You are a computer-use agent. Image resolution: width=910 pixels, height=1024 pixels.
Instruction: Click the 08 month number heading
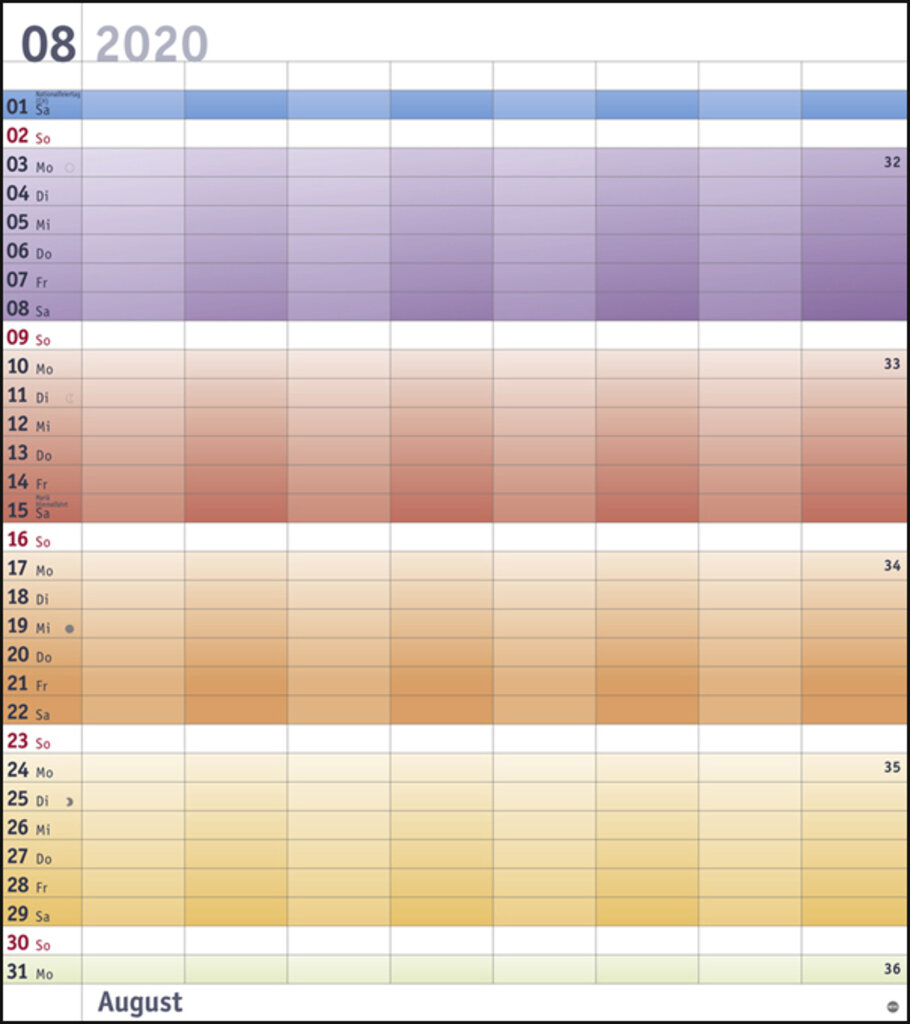point(48,44)
